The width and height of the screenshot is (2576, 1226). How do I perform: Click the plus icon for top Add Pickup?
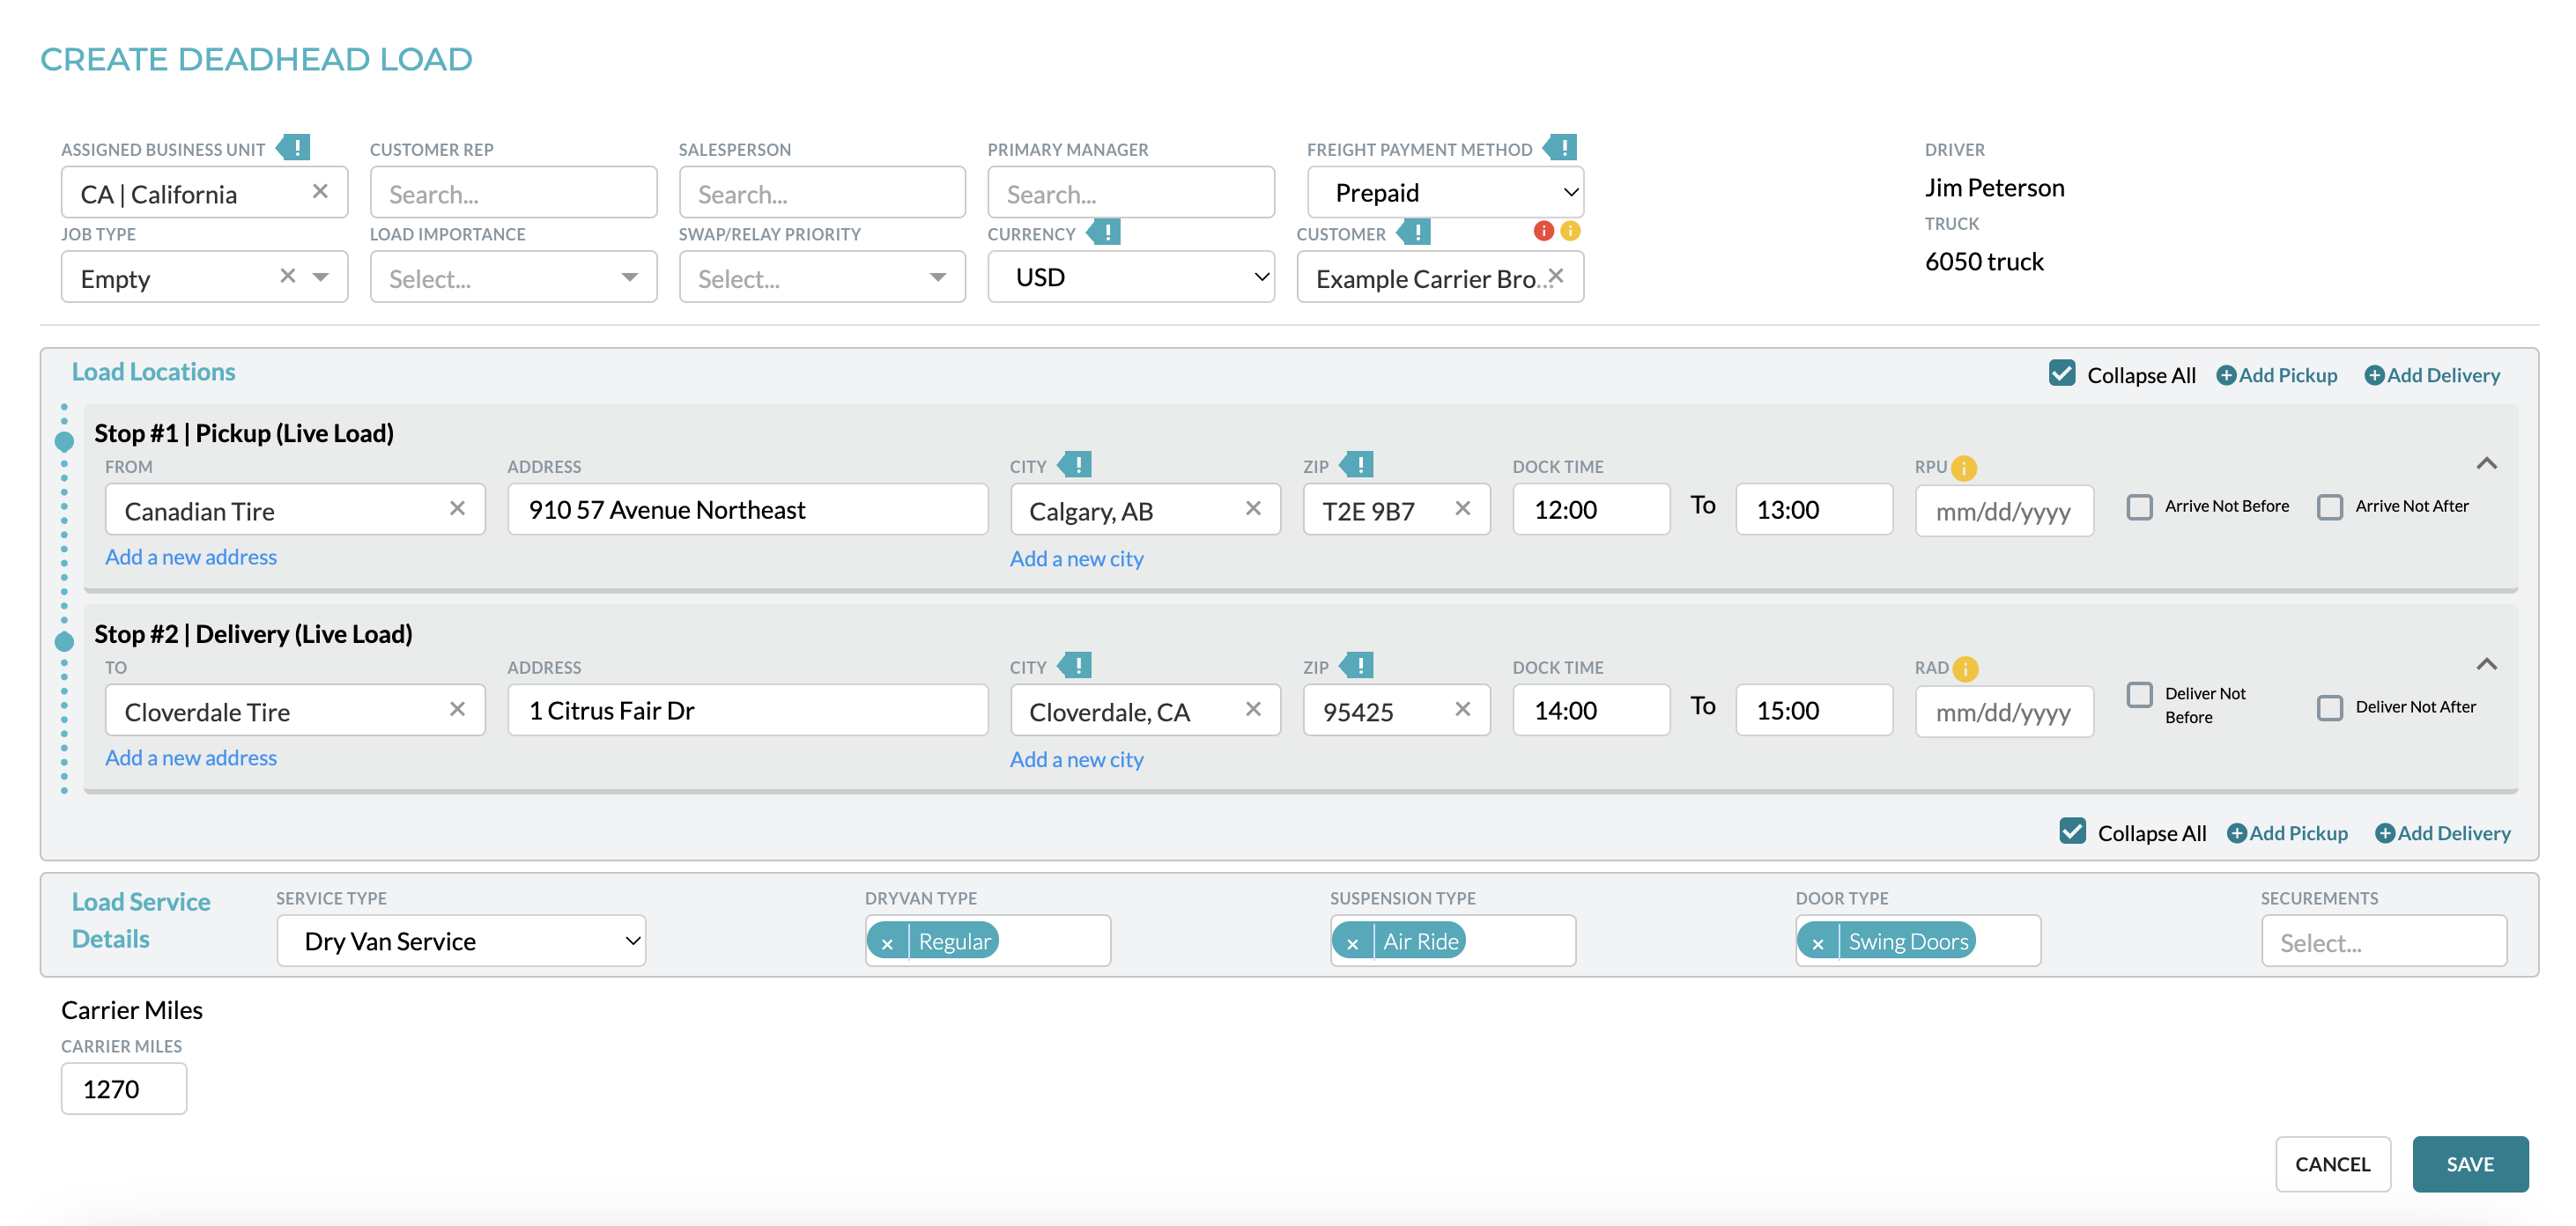click(2226, 375)
